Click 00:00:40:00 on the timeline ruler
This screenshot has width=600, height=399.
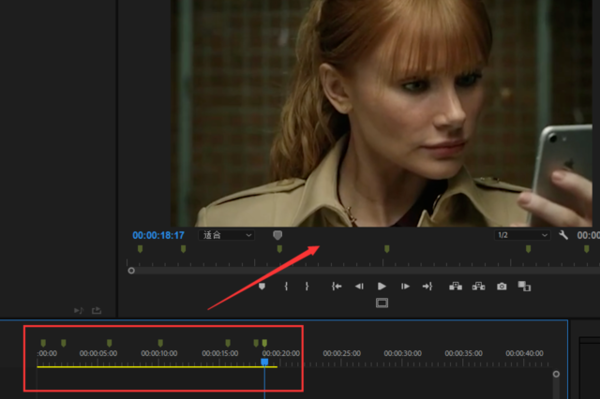click(x=524, y=353)
